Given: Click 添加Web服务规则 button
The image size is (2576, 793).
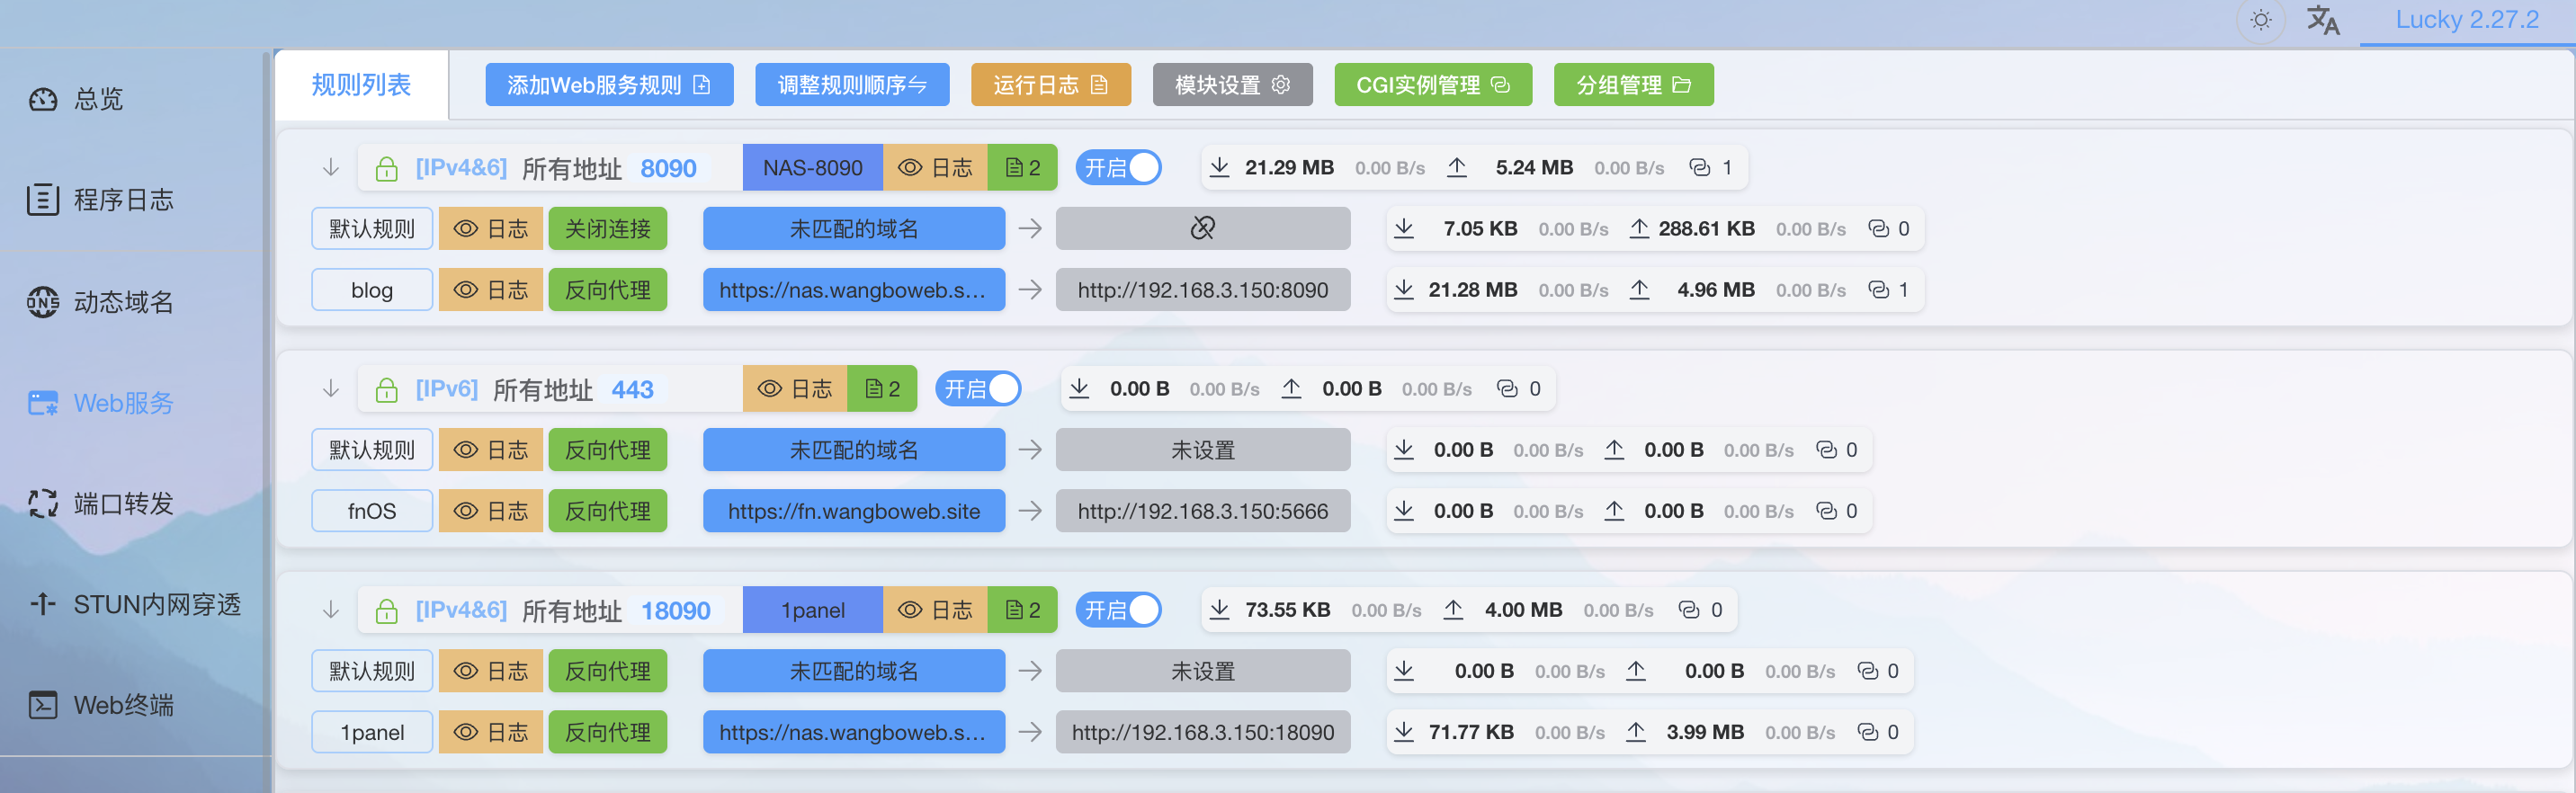Looking at the screenshot, I should pos(608,85).
